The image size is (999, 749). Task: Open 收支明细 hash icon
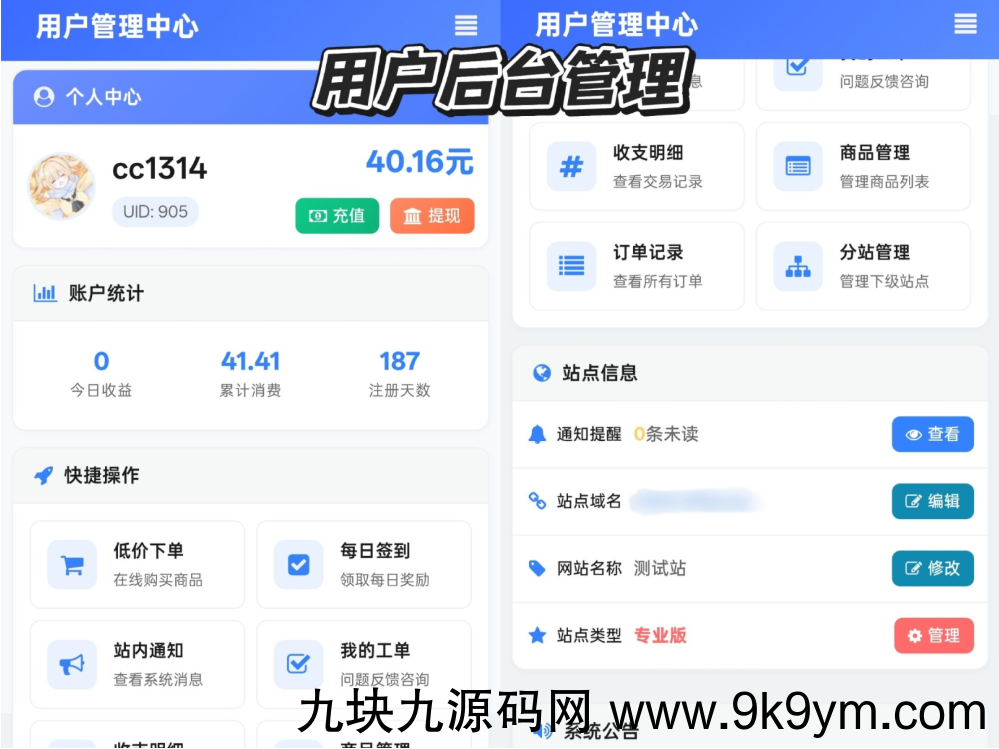571,166
